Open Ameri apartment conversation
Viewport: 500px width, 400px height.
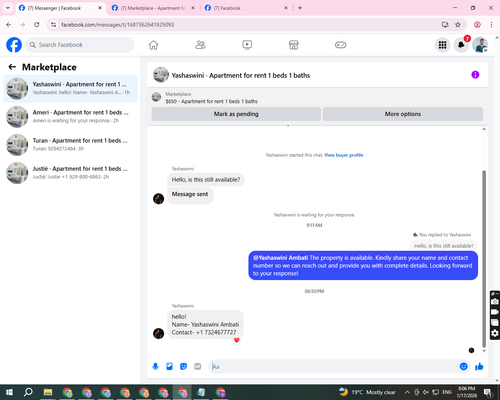[70, 116]
